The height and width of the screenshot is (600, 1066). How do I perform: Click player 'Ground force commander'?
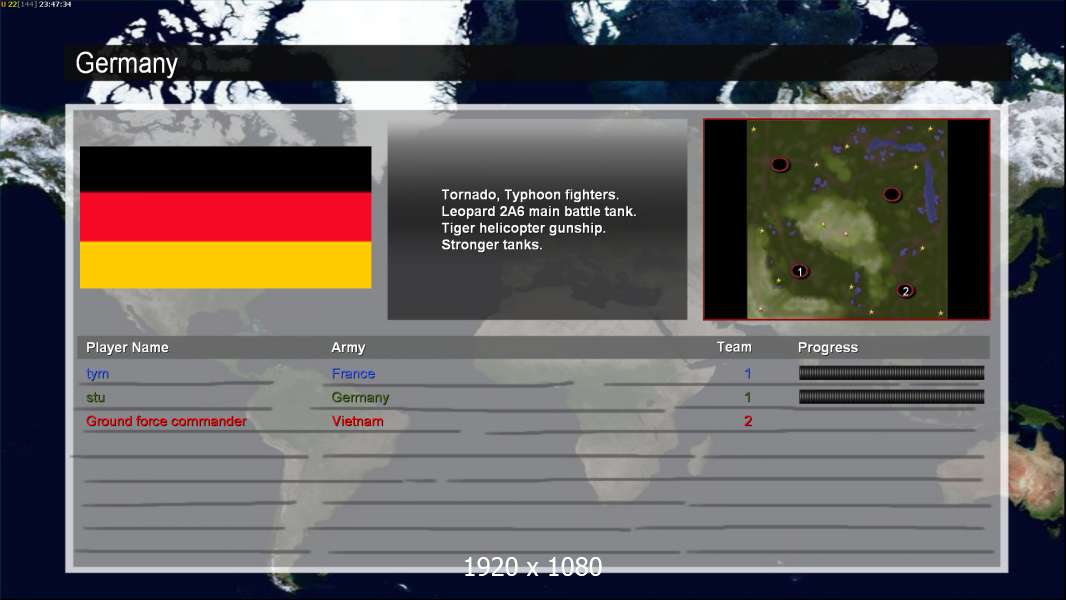[166, 421]
